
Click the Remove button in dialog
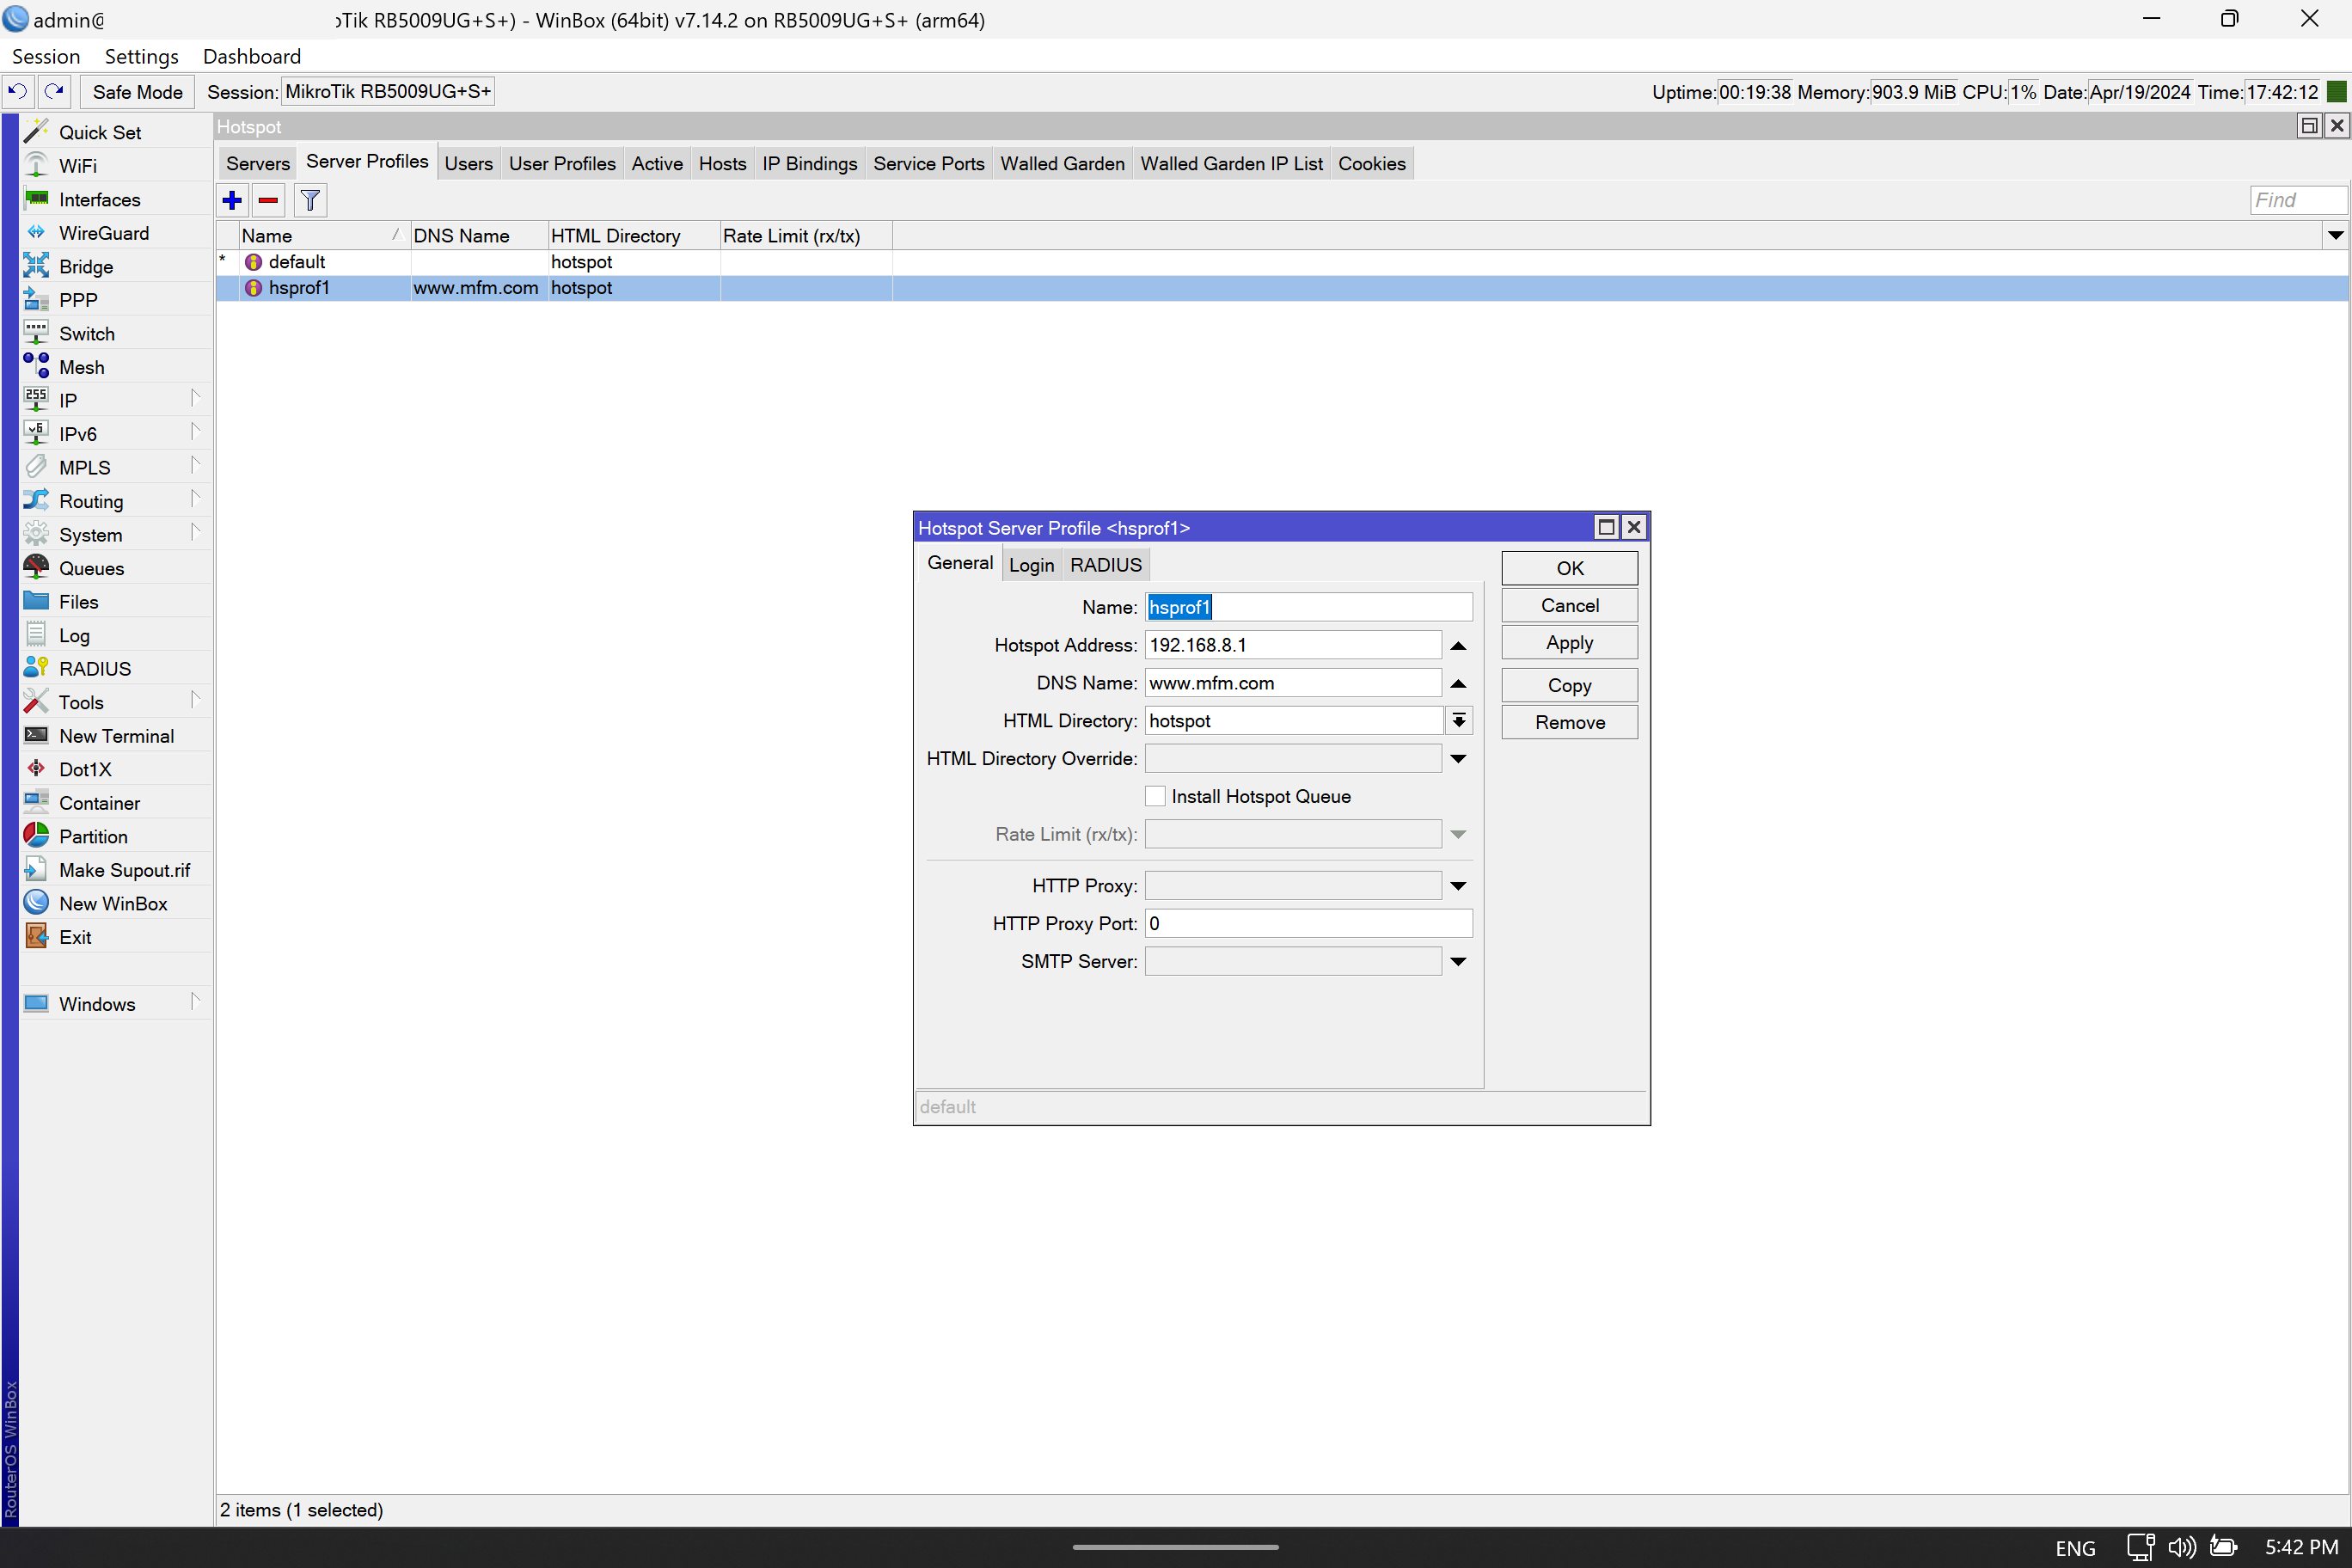pyautogui.click(x=1569, y=723)
